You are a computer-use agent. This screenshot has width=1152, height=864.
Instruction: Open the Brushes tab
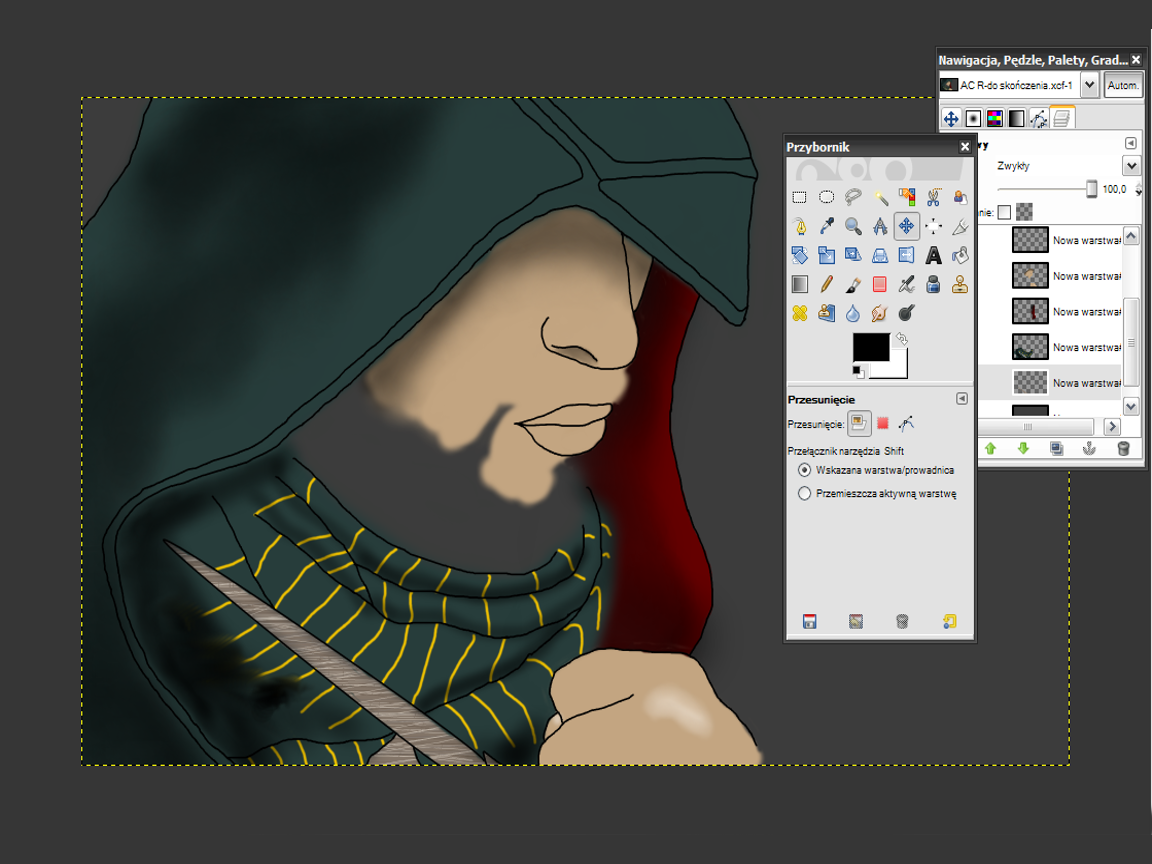pyautogui.click(x=975, y=117)
